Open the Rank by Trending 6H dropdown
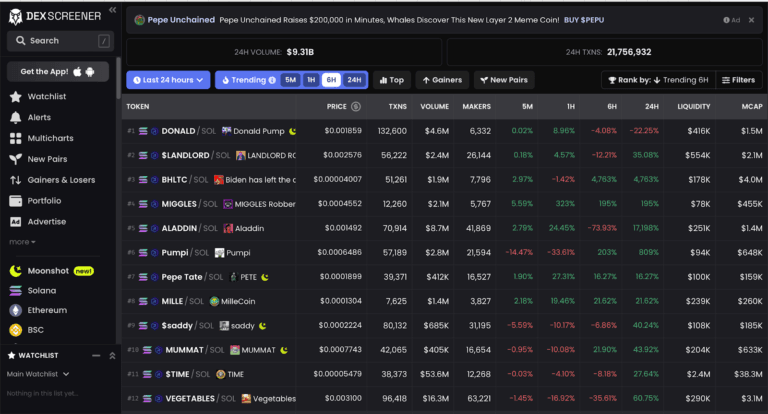This screenshot has height=414, width=768. (658, 80)
